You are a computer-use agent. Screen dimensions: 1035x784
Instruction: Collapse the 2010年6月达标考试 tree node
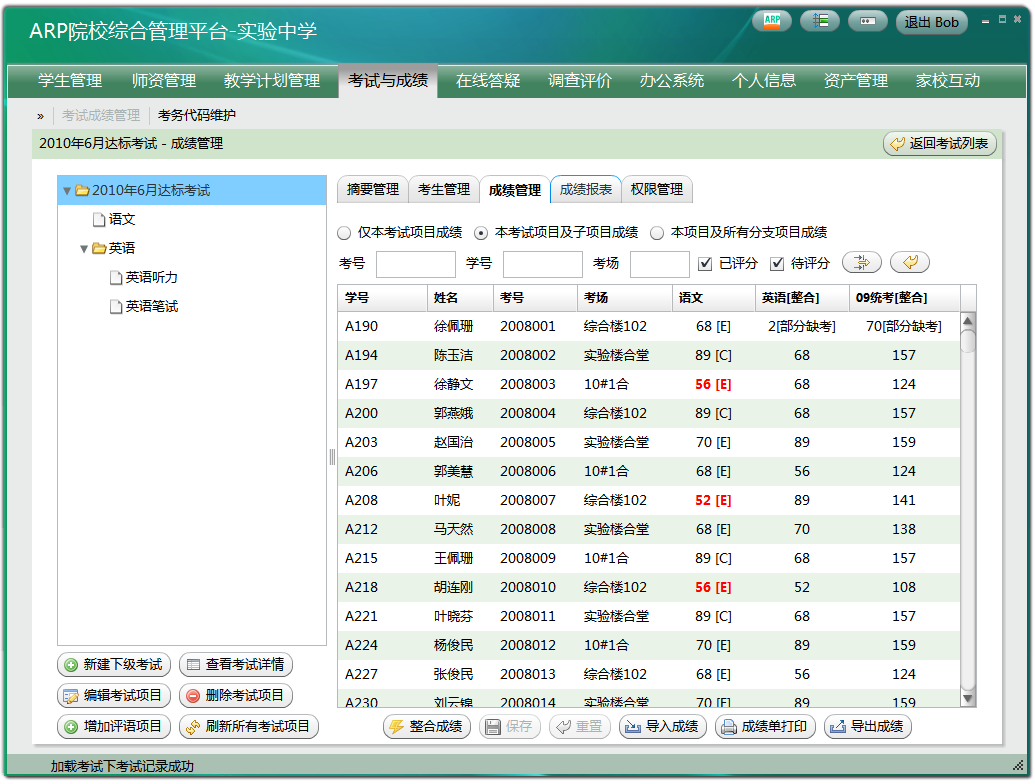(67, 191)
